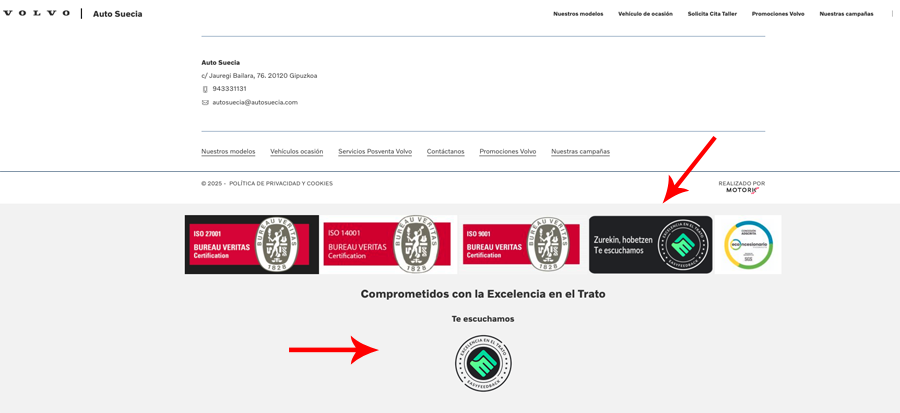Open the ISO 9001 Bureau Veritas badge
Viewport: 900px width, 413px height.
523,244
